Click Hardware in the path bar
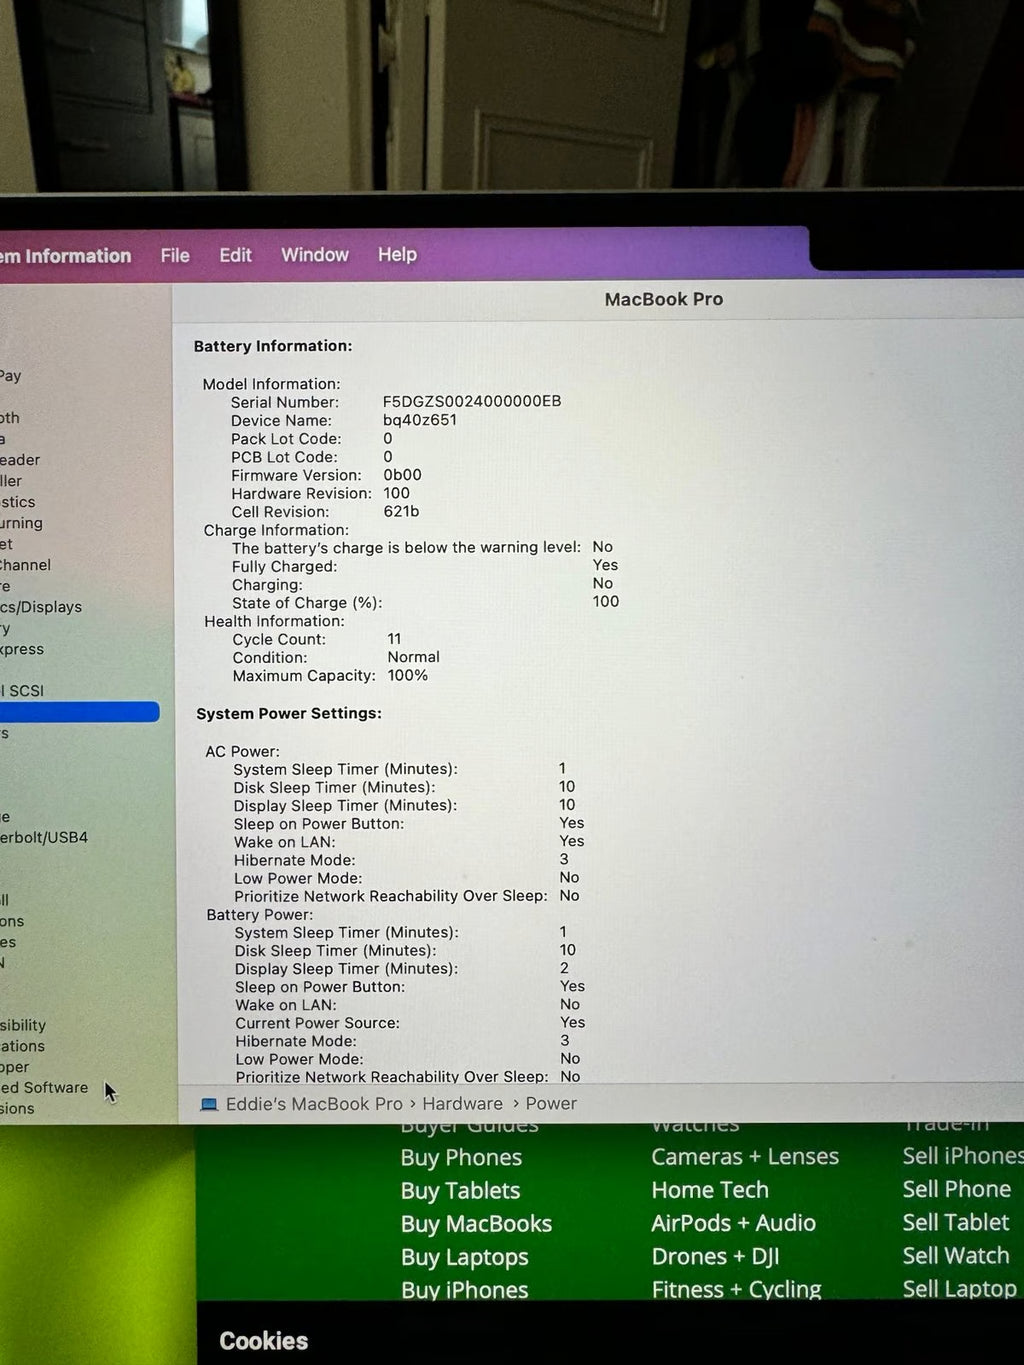 (462, 1104)
